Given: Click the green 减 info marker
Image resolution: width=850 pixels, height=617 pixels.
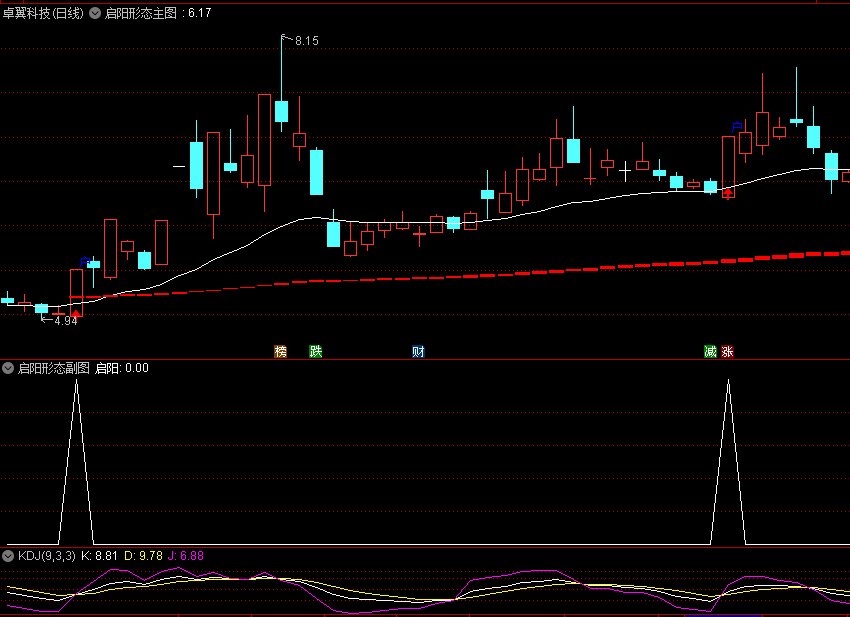Looking at the screenshot, I should [x=710, y=351].
